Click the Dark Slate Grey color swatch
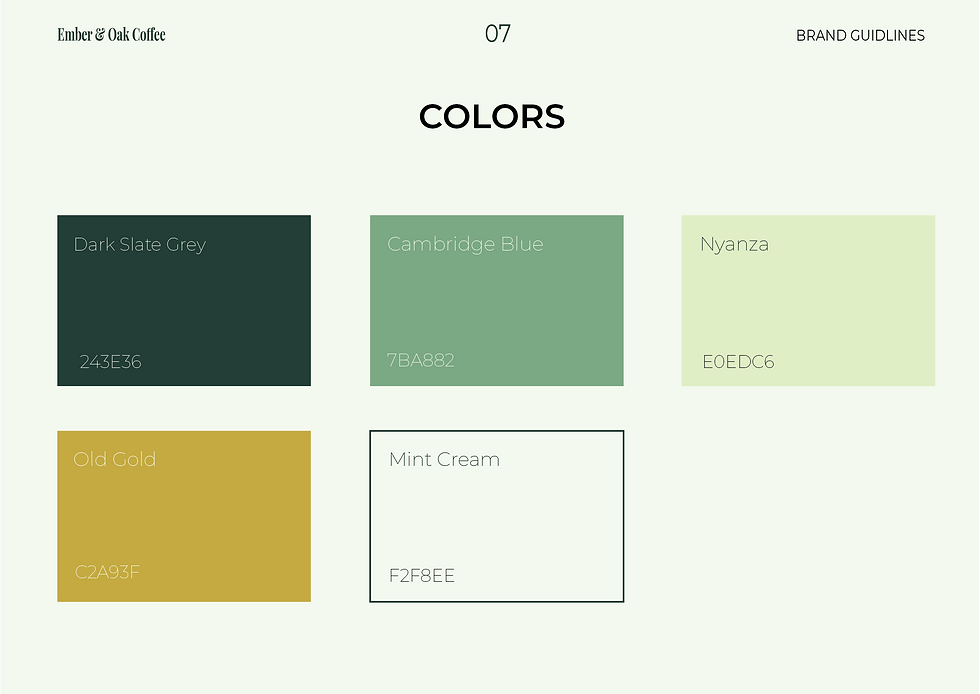Image resolution: width=980 pixels, height=694 pixels. coord(184,300)
